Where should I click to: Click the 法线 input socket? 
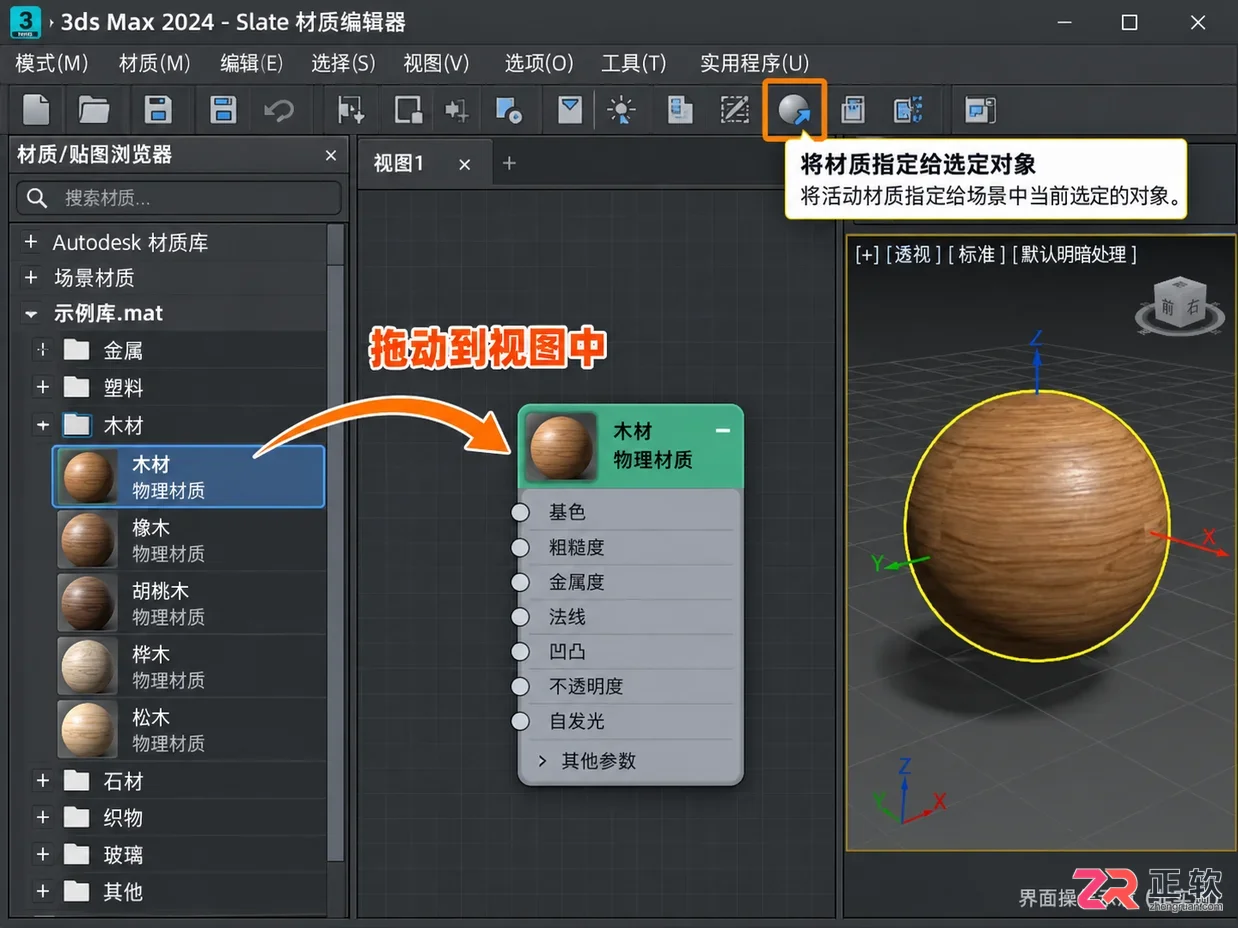pyautogui.click(x=520, y=617)
